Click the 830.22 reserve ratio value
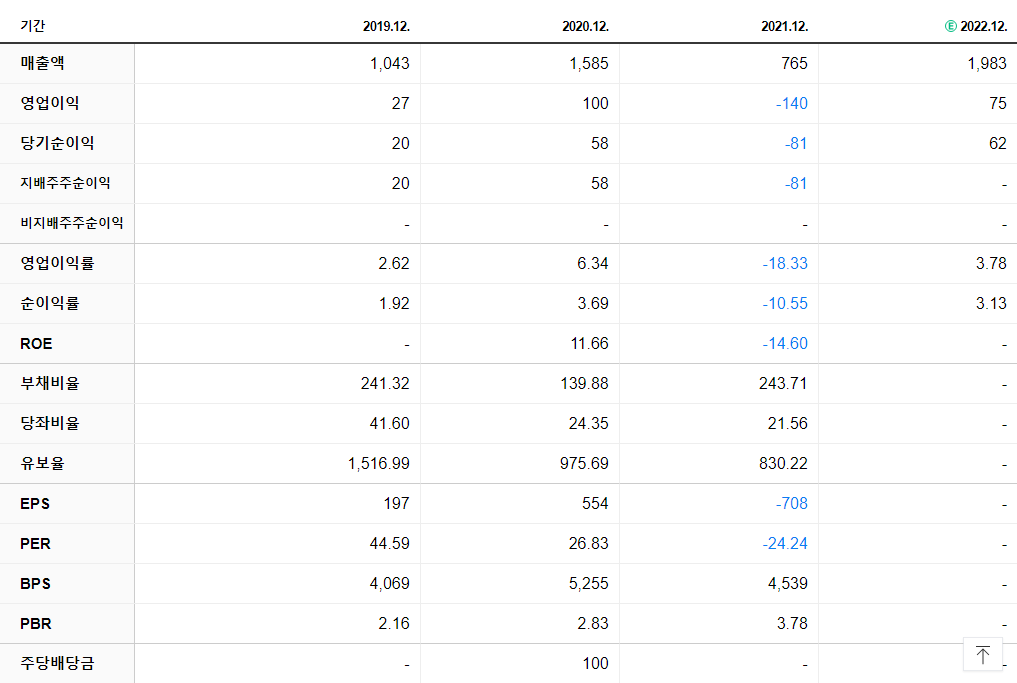This screenshot has width=1017, height=683. 783,464
